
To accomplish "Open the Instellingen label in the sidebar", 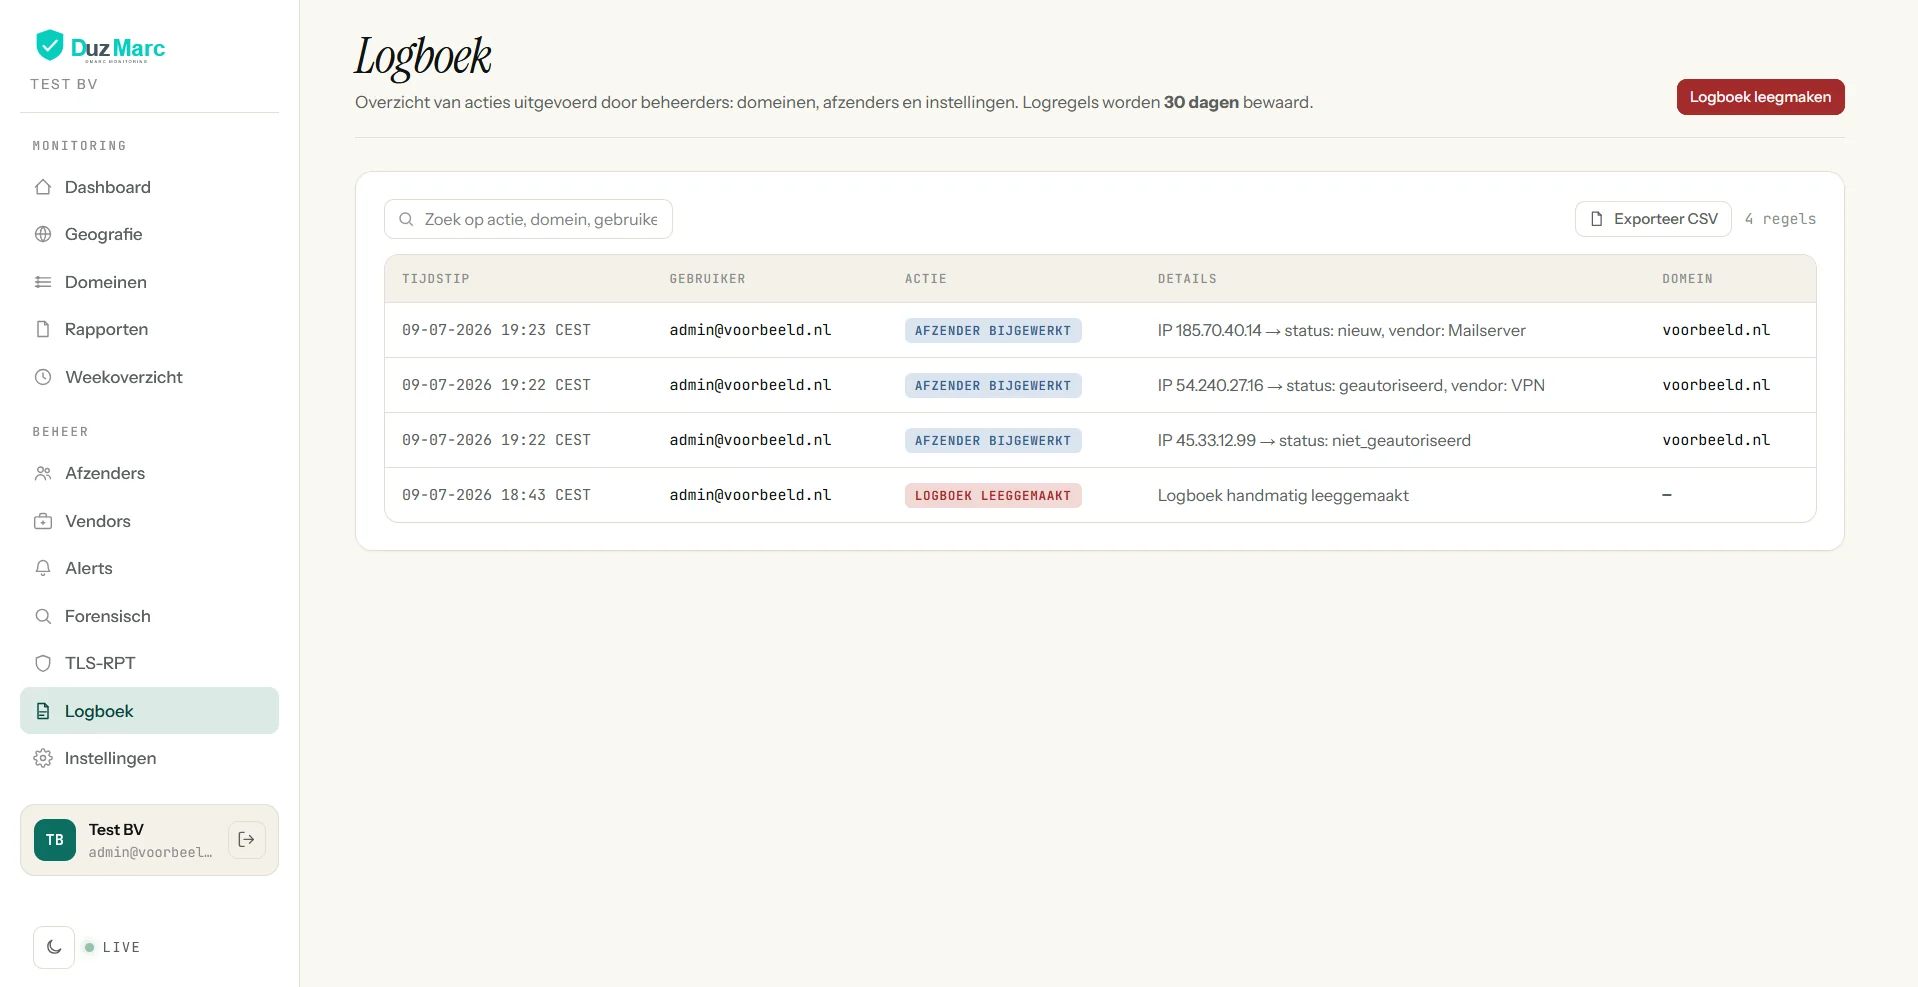I will (110, 758).
